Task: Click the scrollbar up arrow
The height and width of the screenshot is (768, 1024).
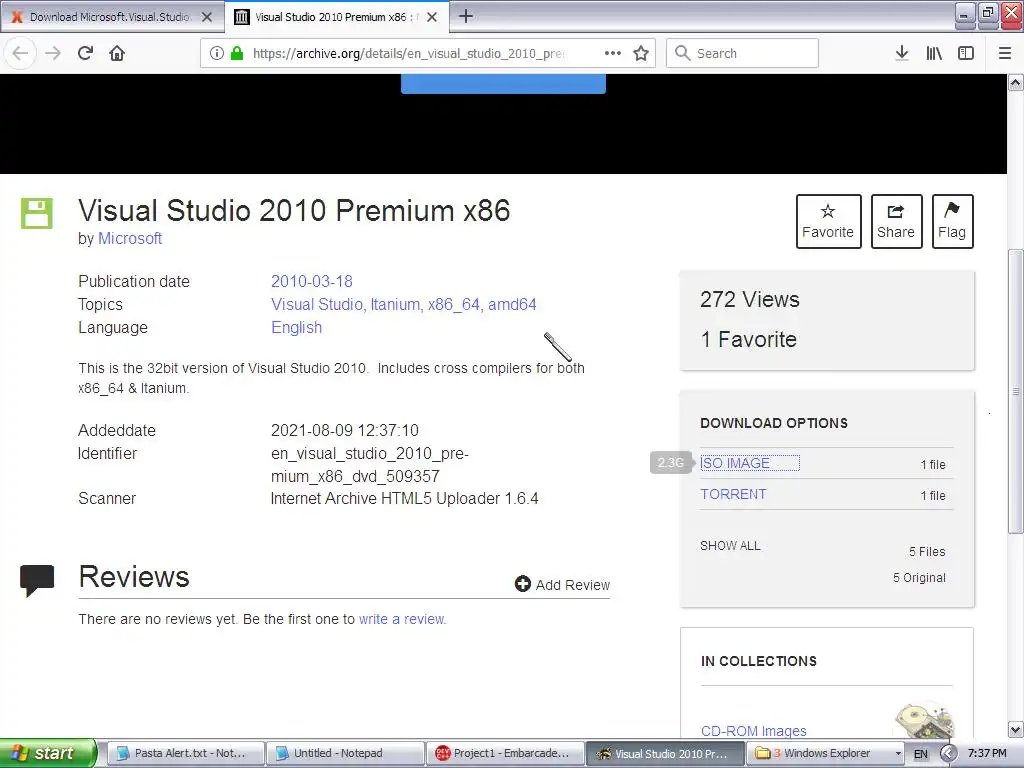Action: tap(1016, 82)
